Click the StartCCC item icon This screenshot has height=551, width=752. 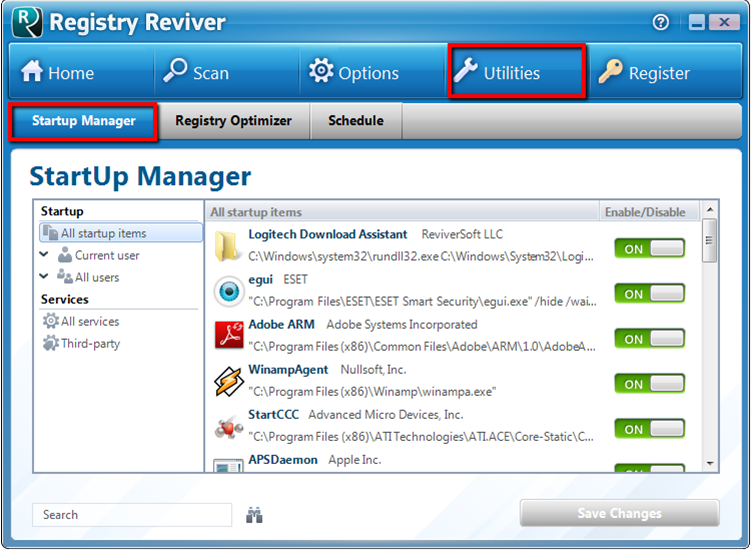click(x=229, y=425)
